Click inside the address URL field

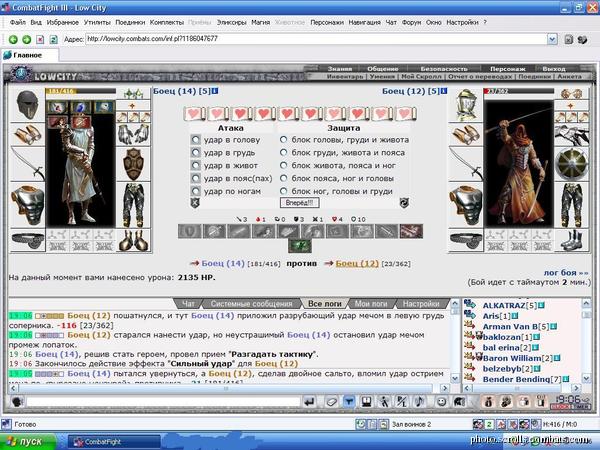point(316,39)
